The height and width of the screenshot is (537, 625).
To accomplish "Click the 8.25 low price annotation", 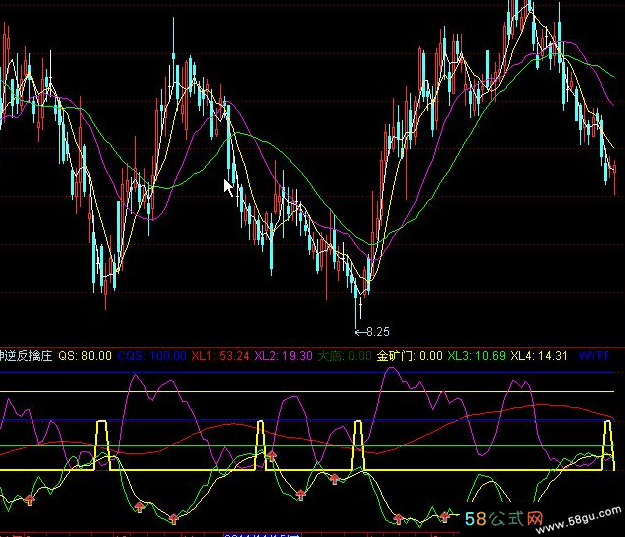I will click(x=376, y=331).
